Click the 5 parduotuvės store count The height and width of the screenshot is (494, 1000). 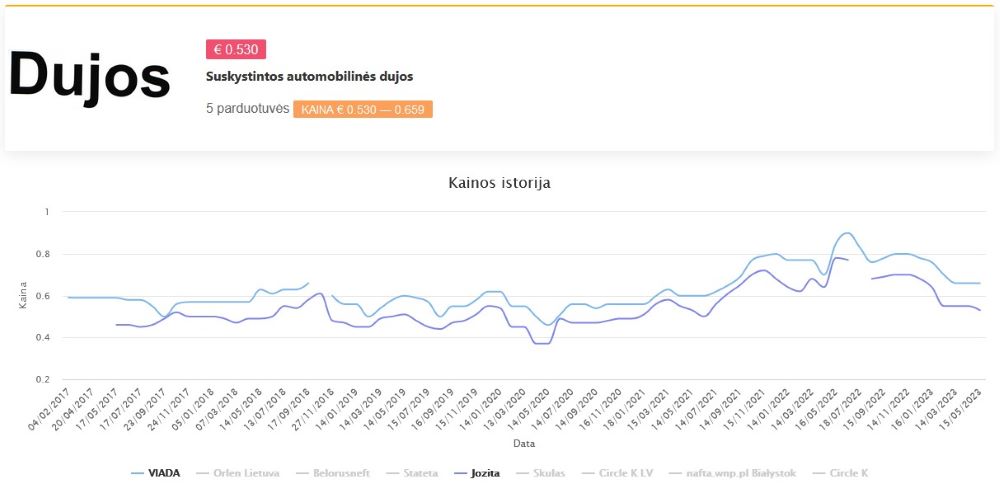tap(247, 109)
